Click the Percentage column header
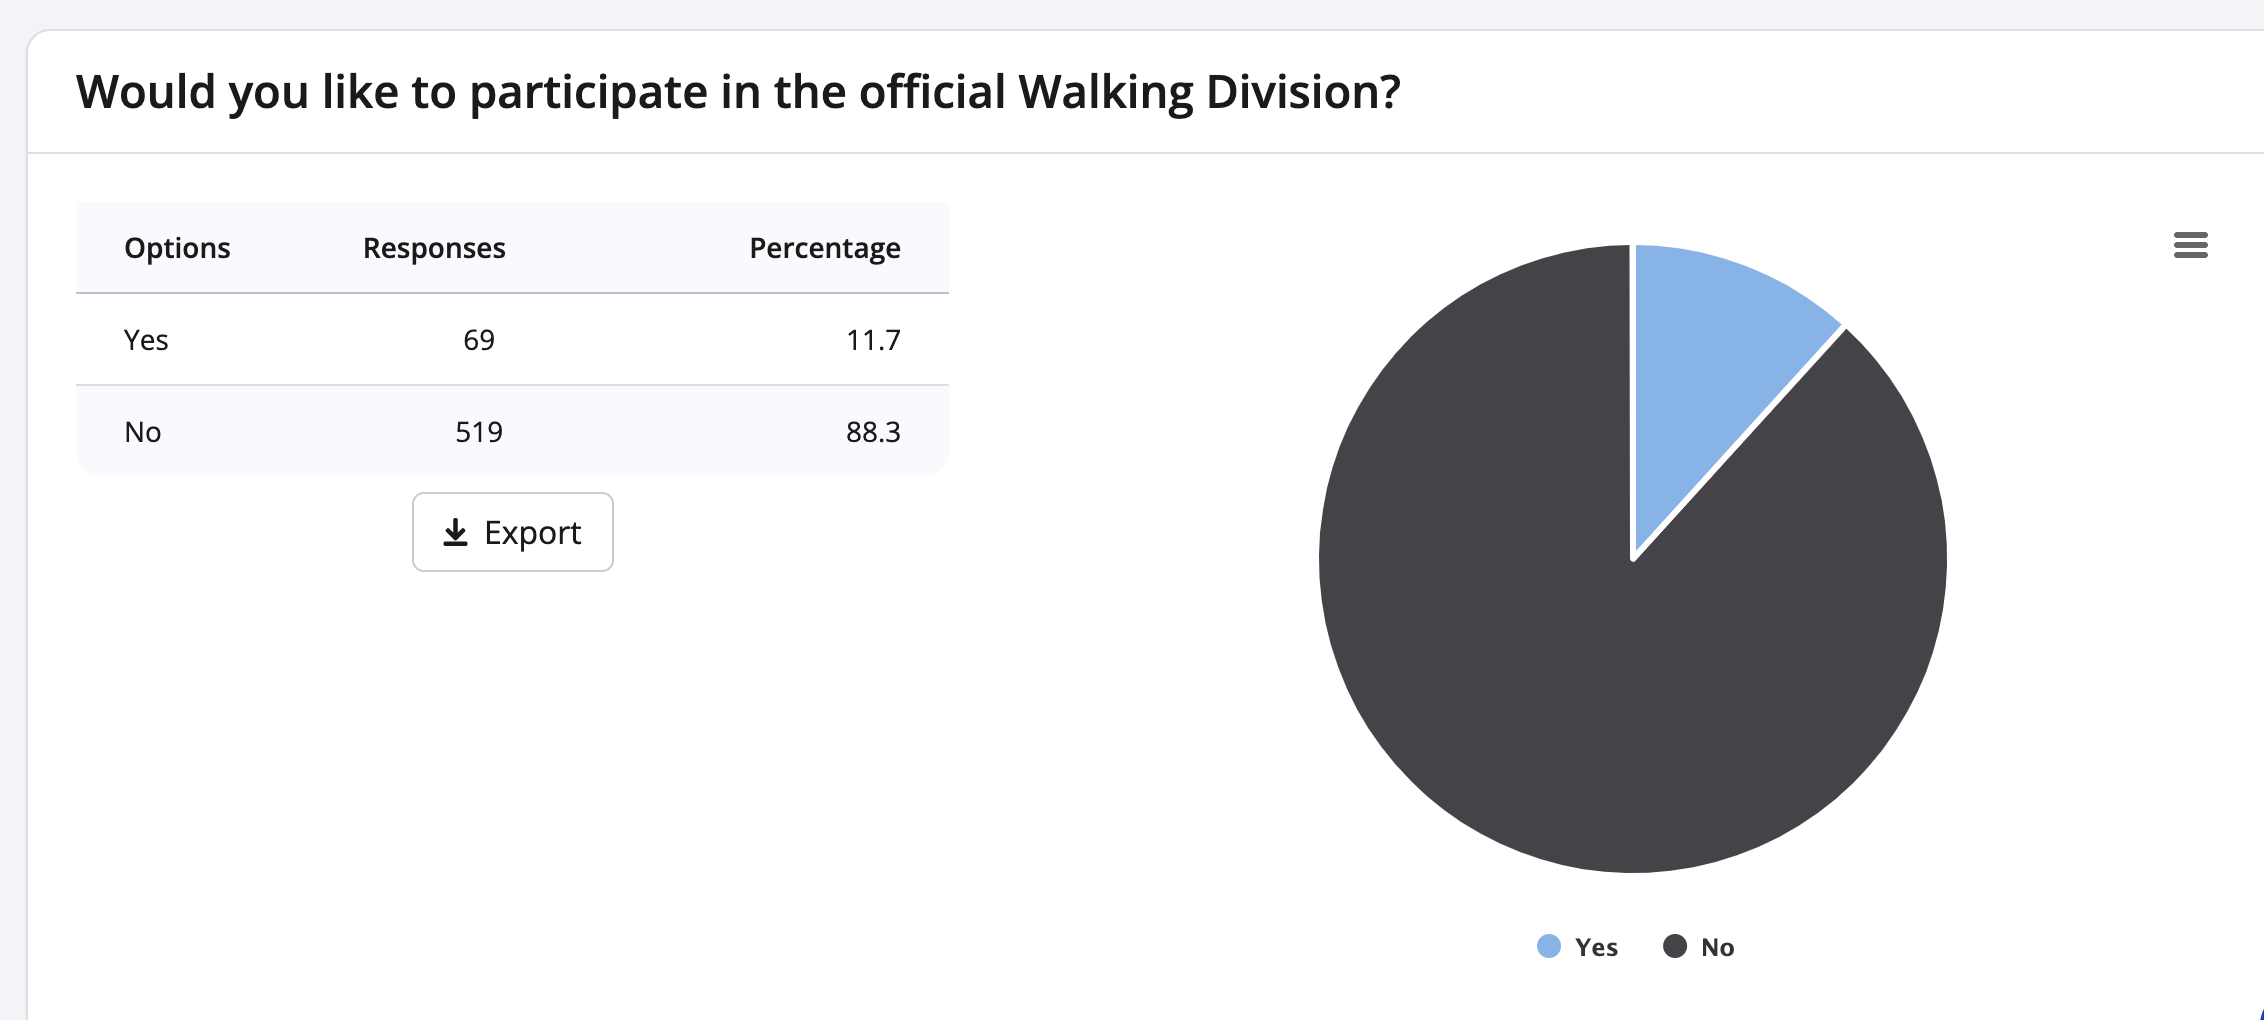The image size is (2264, 1020). [x=824, y=248]
